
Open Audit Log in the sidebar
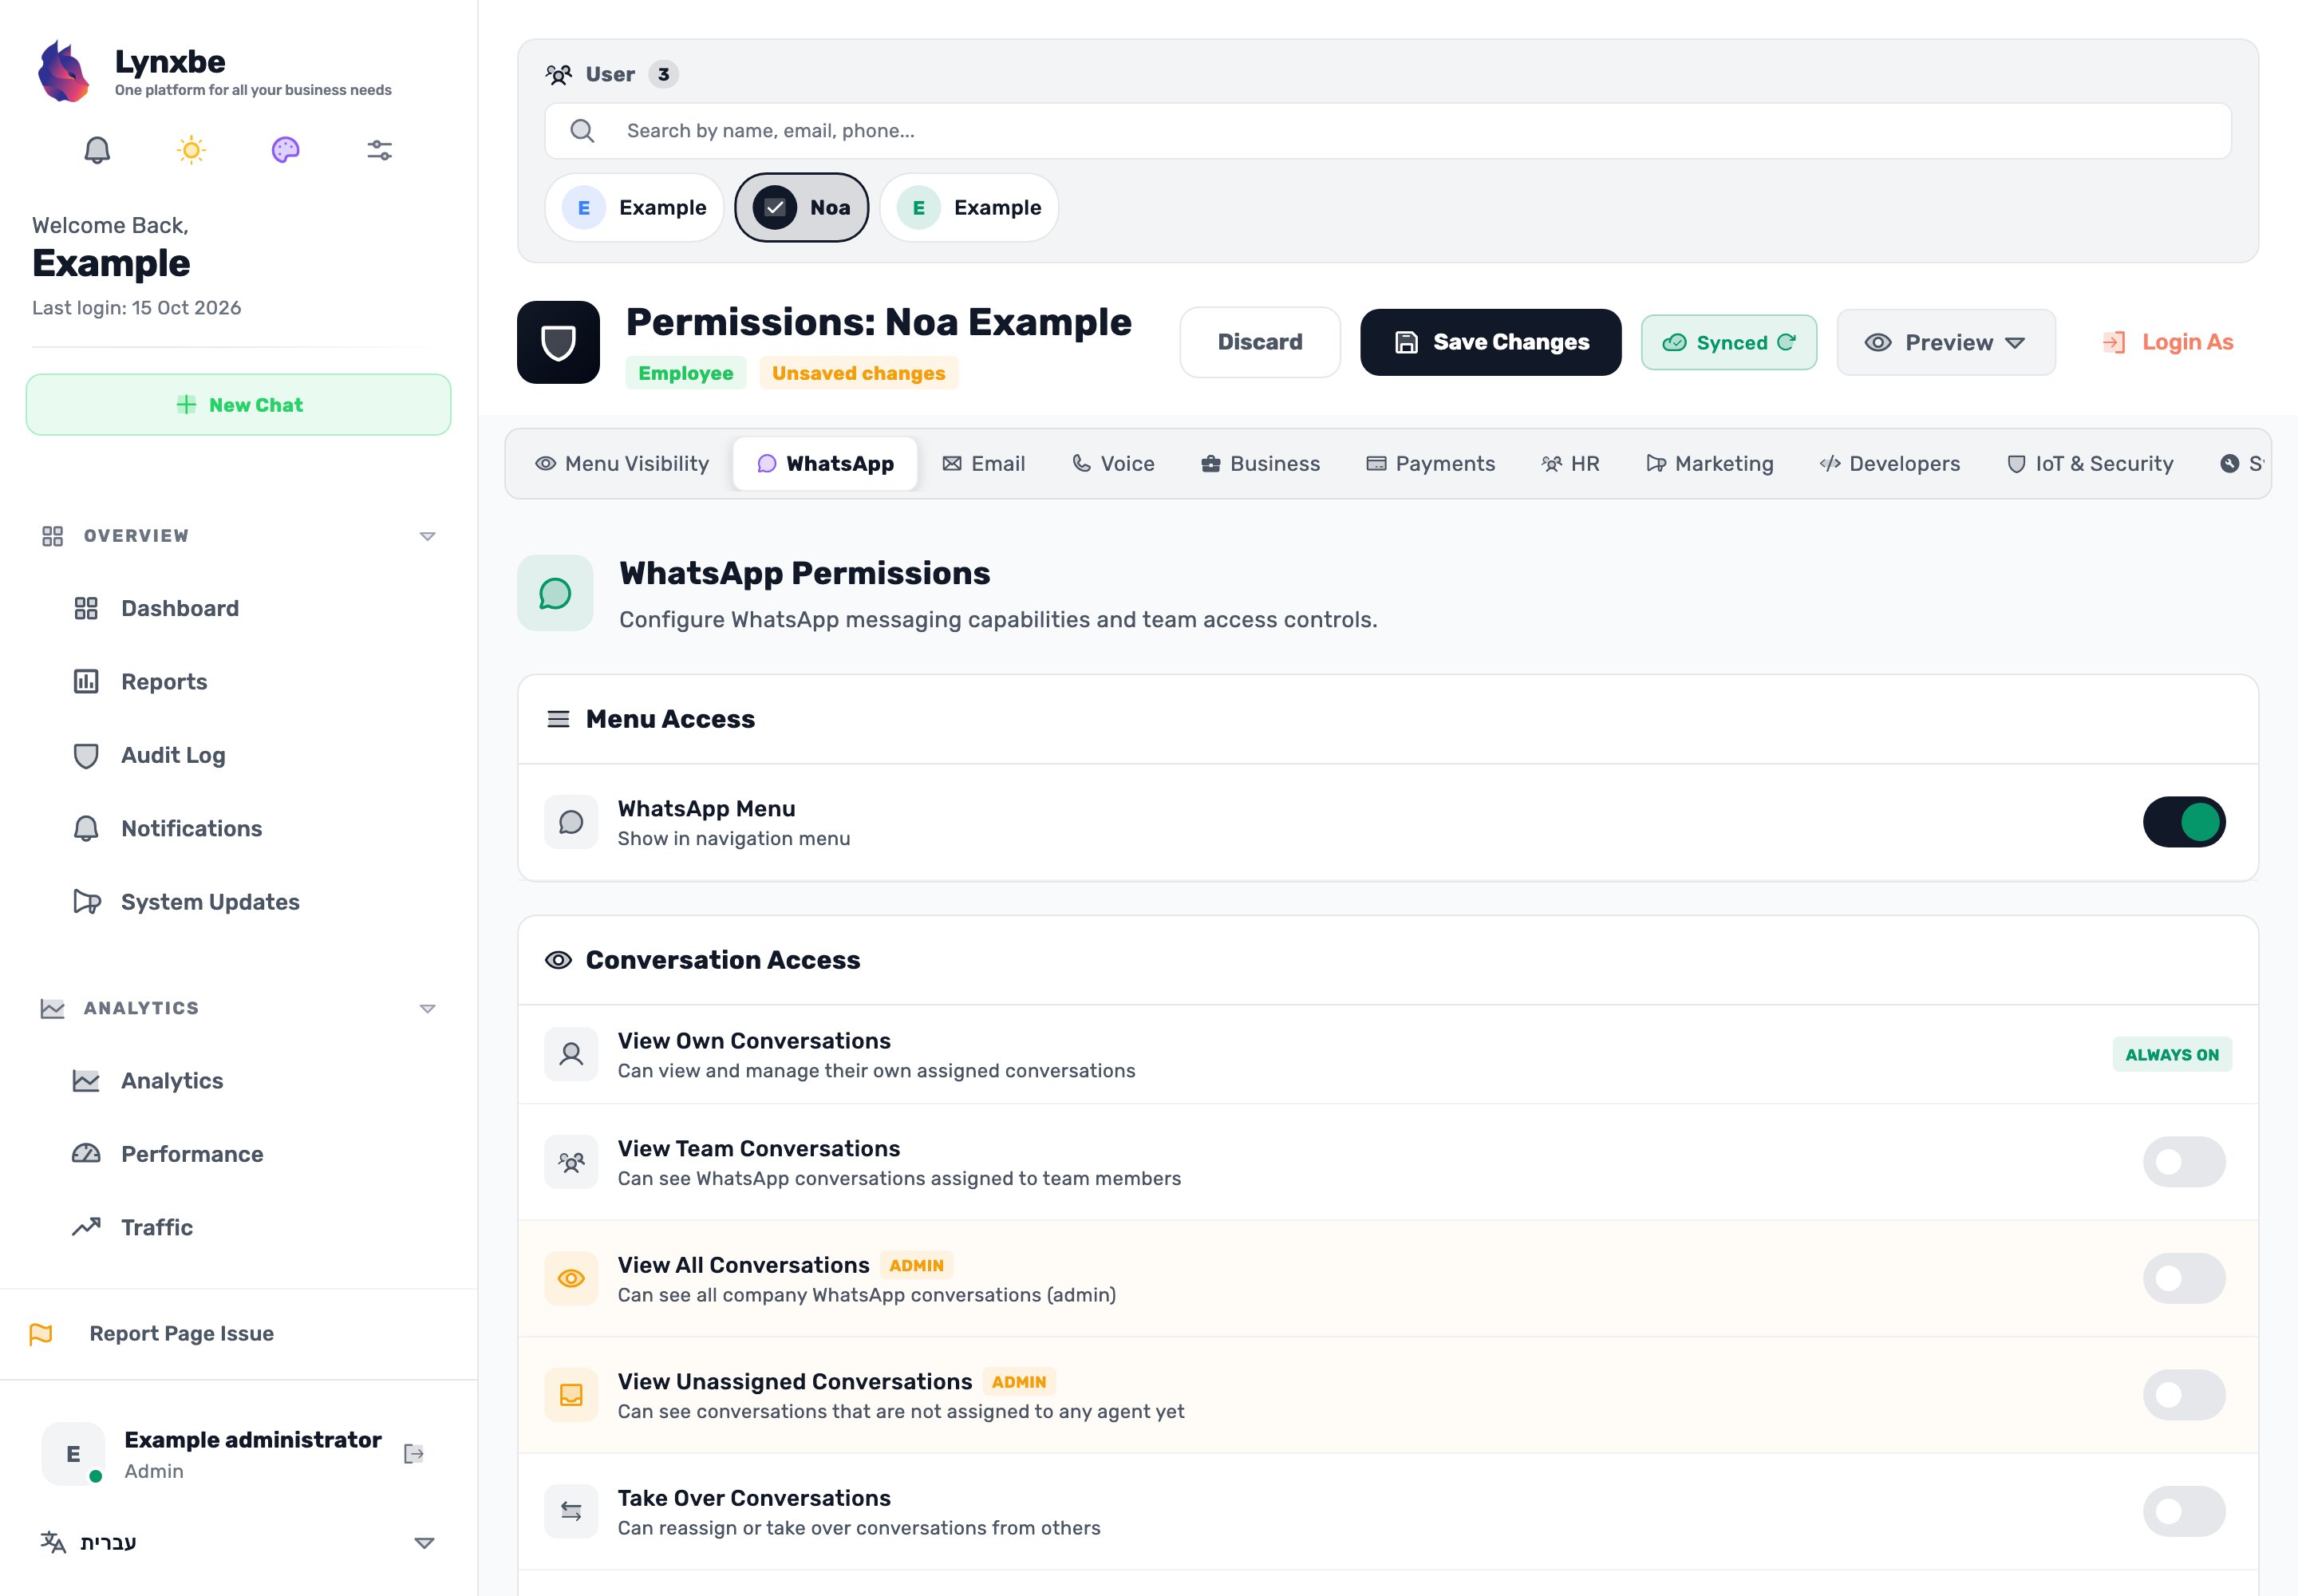pyautogui.click(x=173, y=755)
